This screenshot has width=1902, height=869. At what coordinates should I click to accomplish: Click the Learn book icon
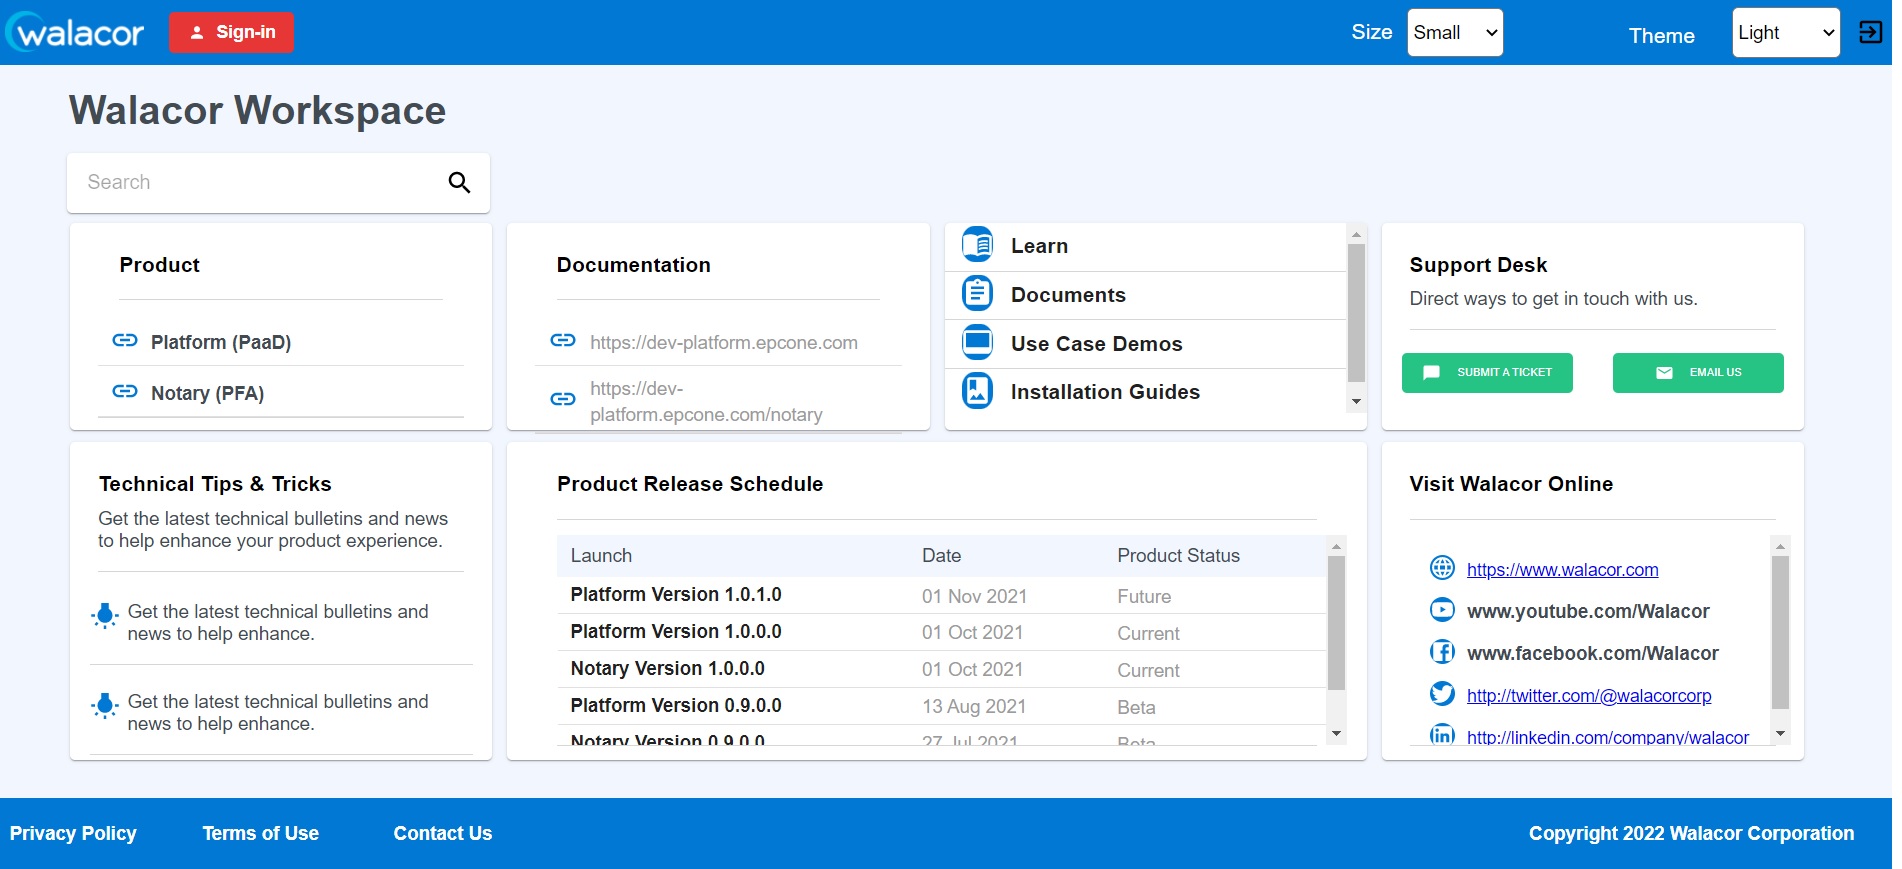(x=977, y=245)
